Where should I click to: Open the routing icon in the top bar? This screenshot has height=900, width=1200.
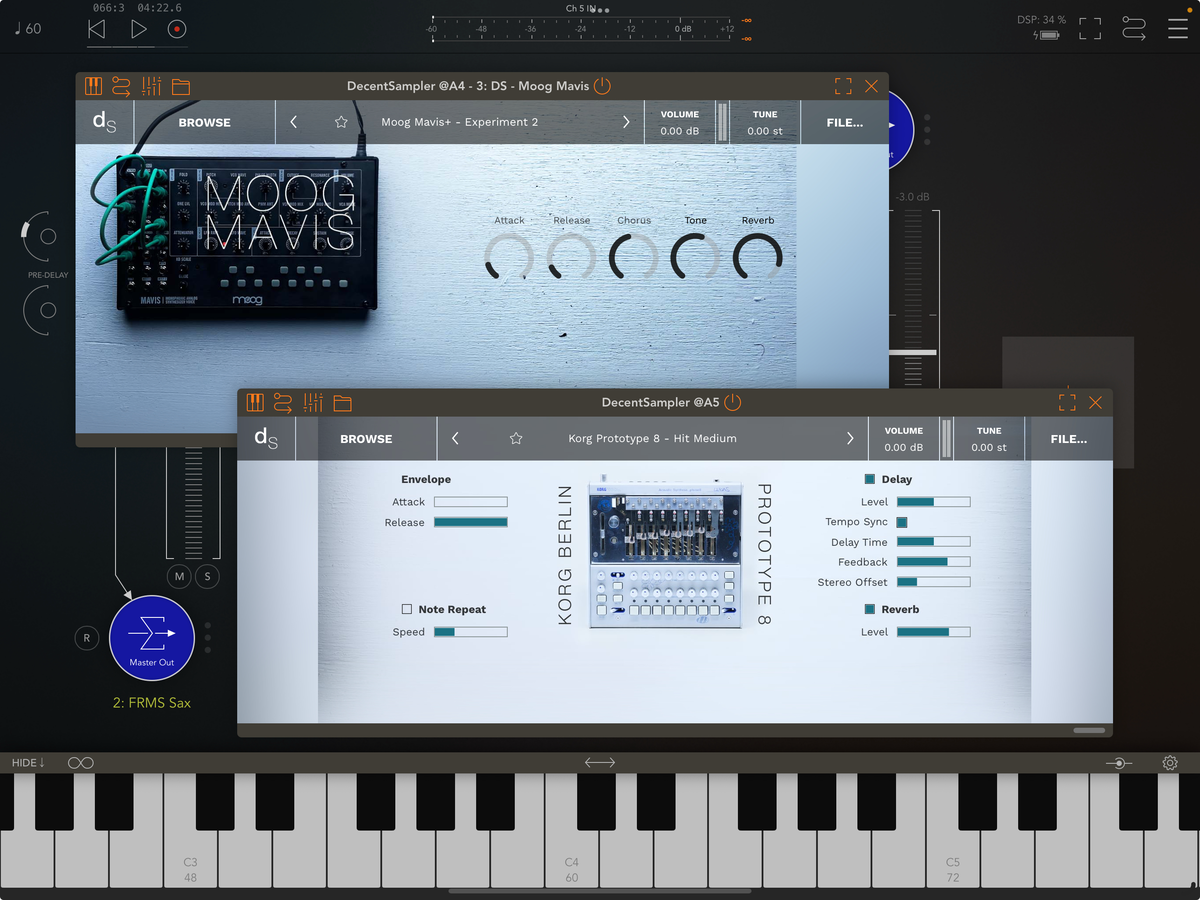tap(1133, 28)
